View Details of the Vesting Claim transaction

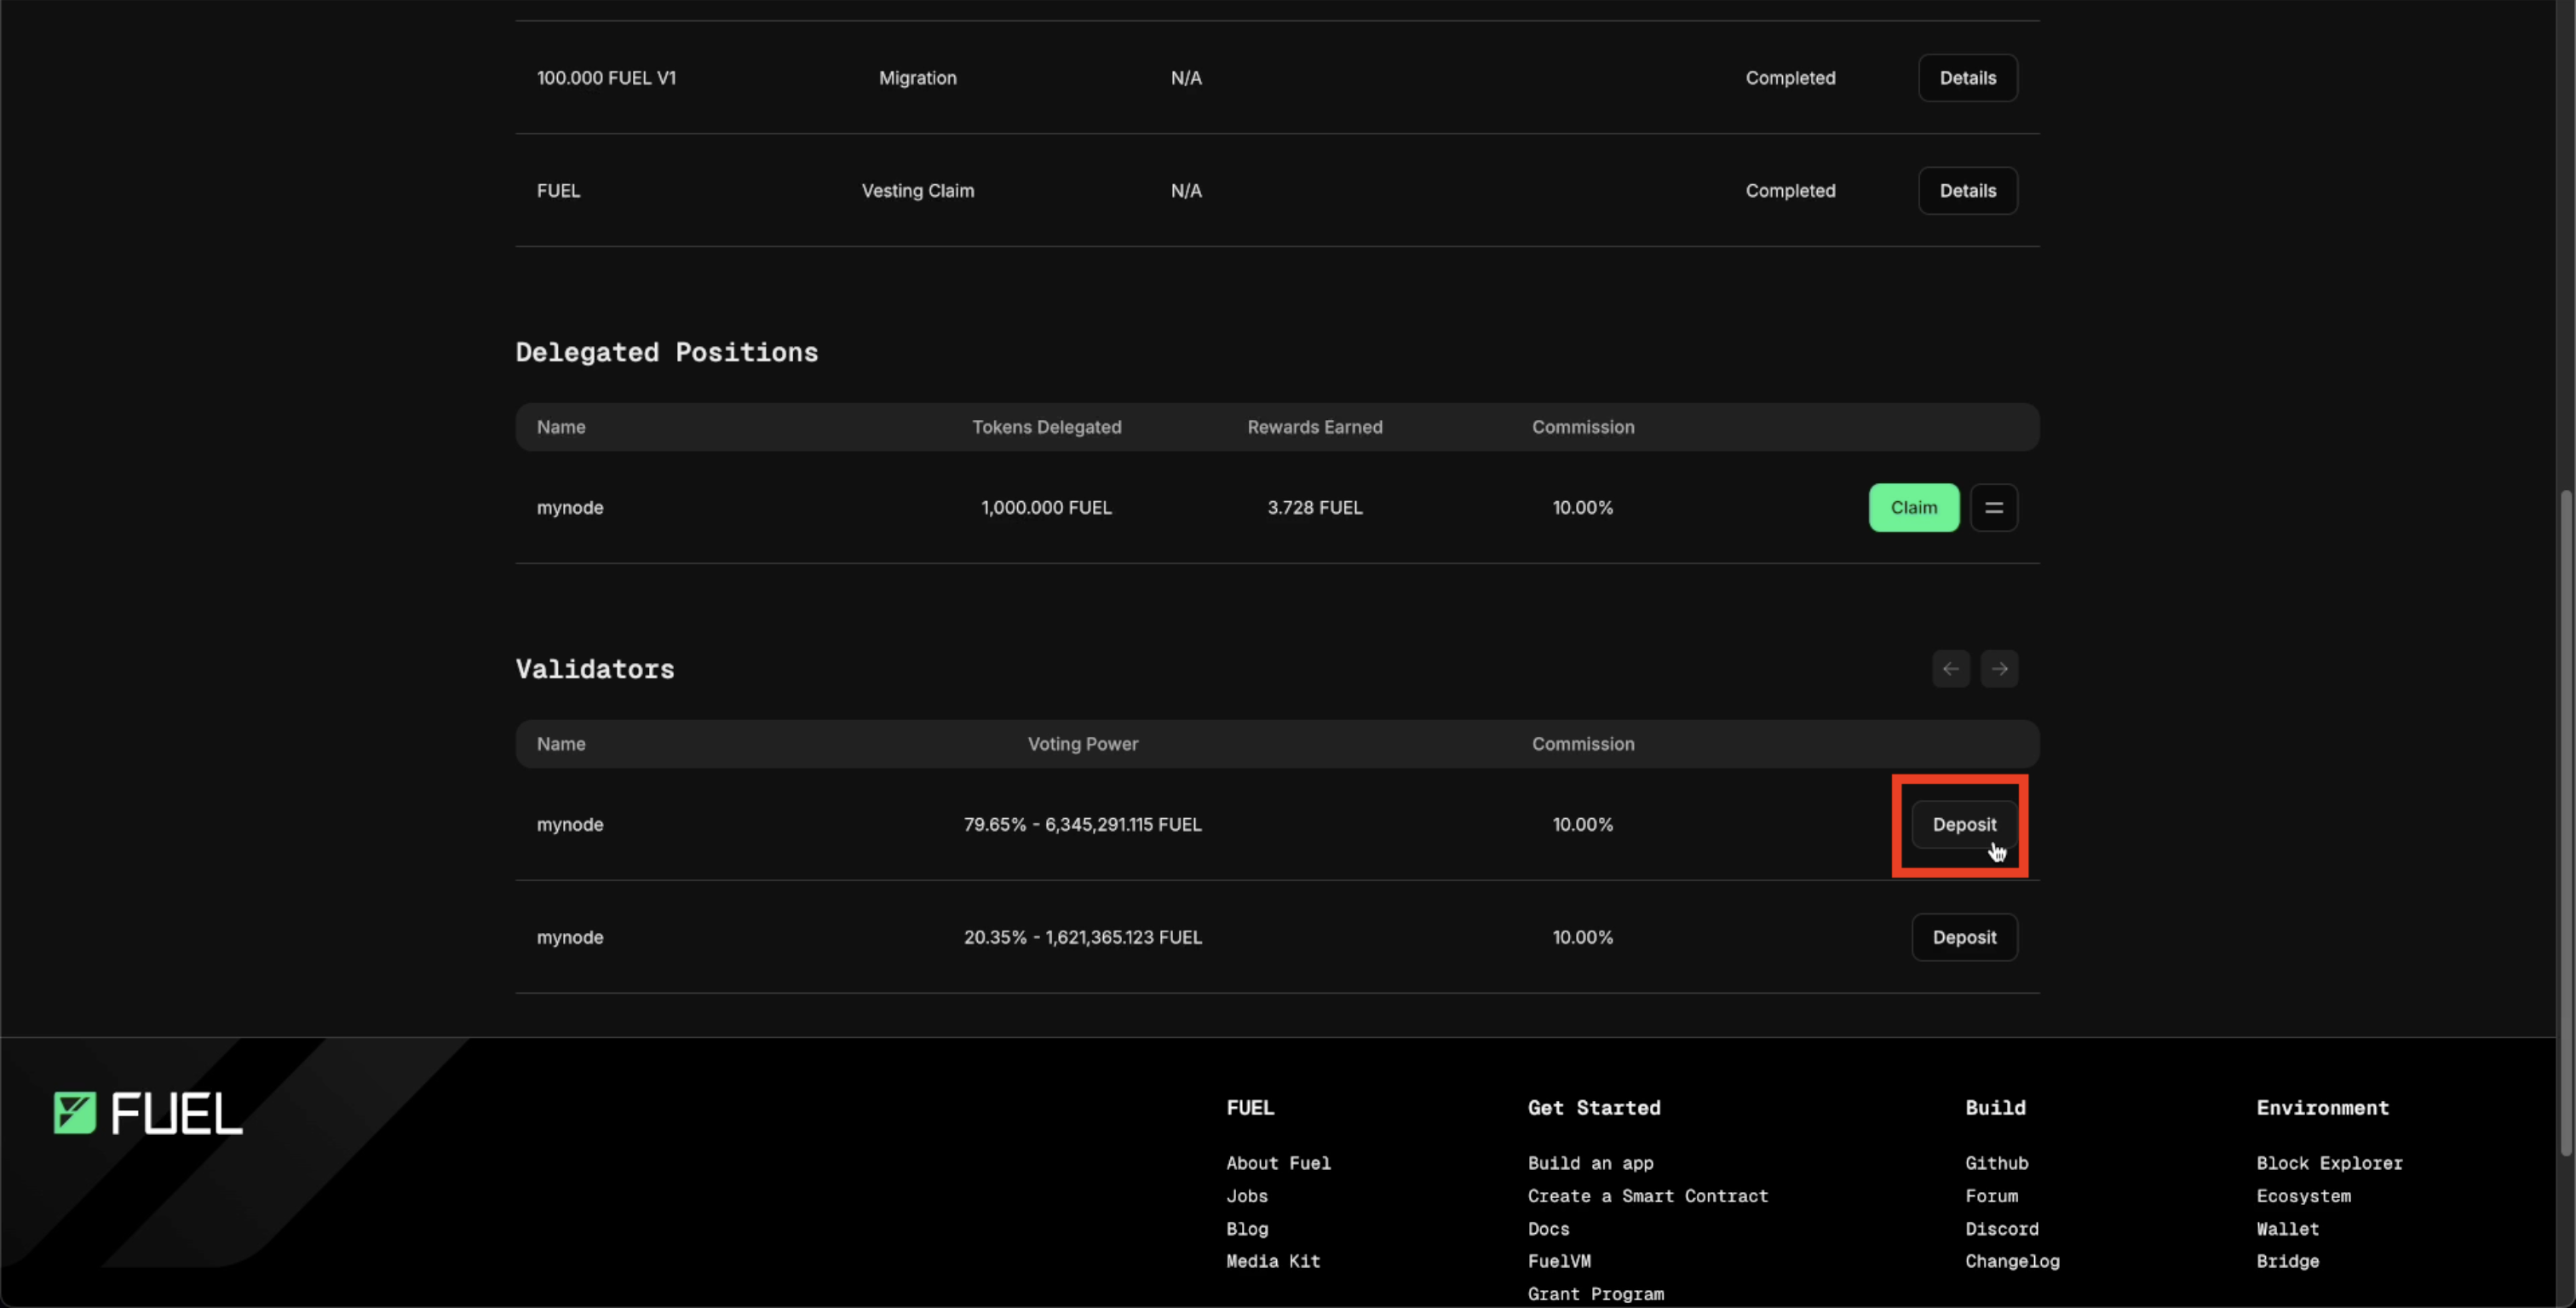1967,191
